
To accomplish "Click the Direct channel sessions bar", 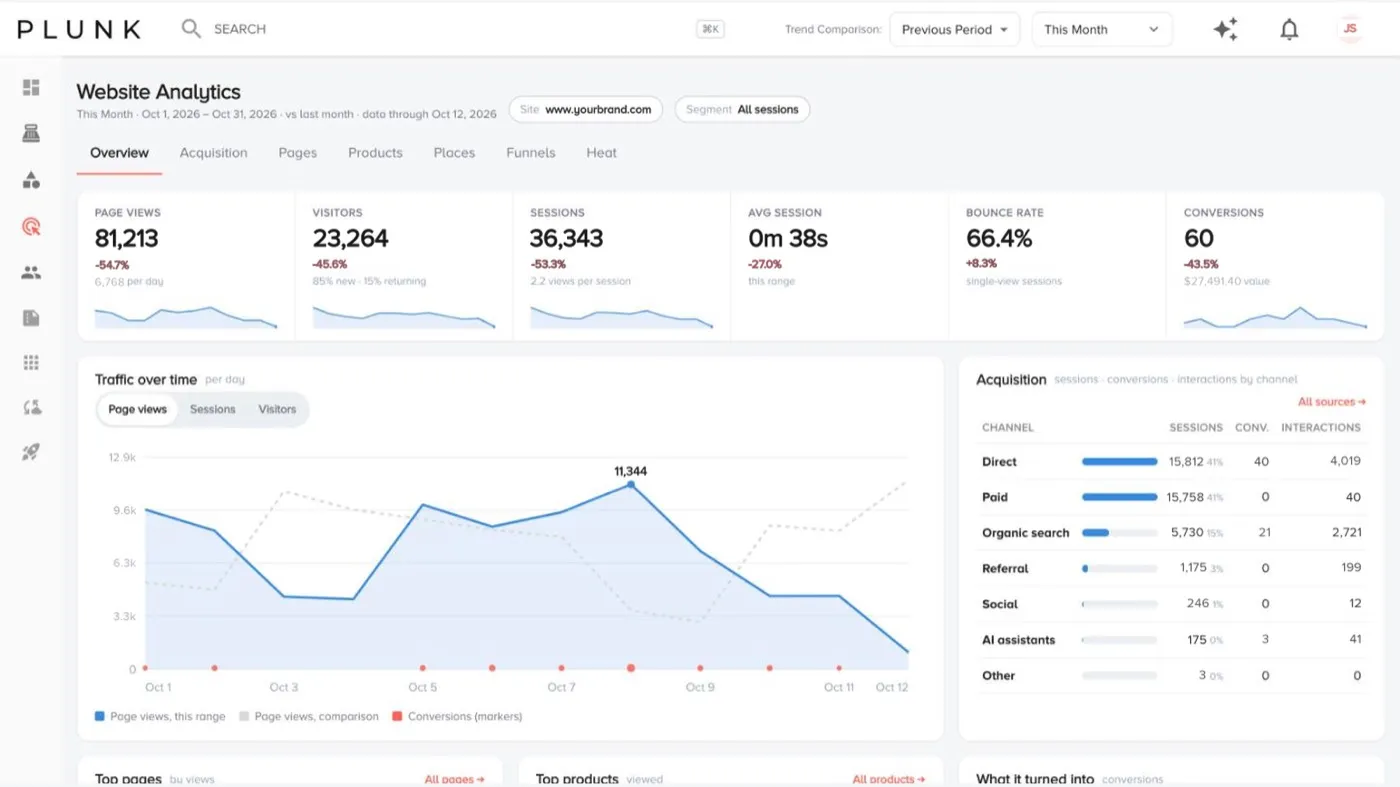I will click(x=1120, y=462).
